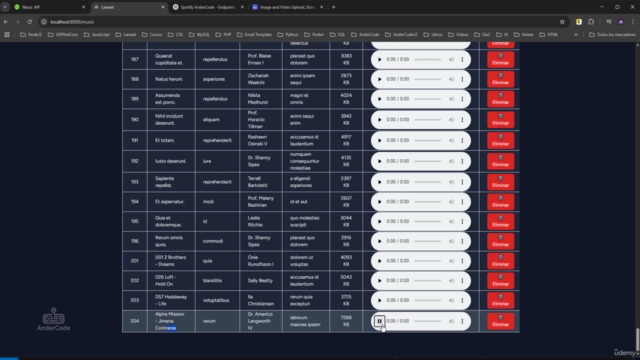Screen dimensions: 640x360
Task: Seek audio progress bar in row 194
Action: 427,202
